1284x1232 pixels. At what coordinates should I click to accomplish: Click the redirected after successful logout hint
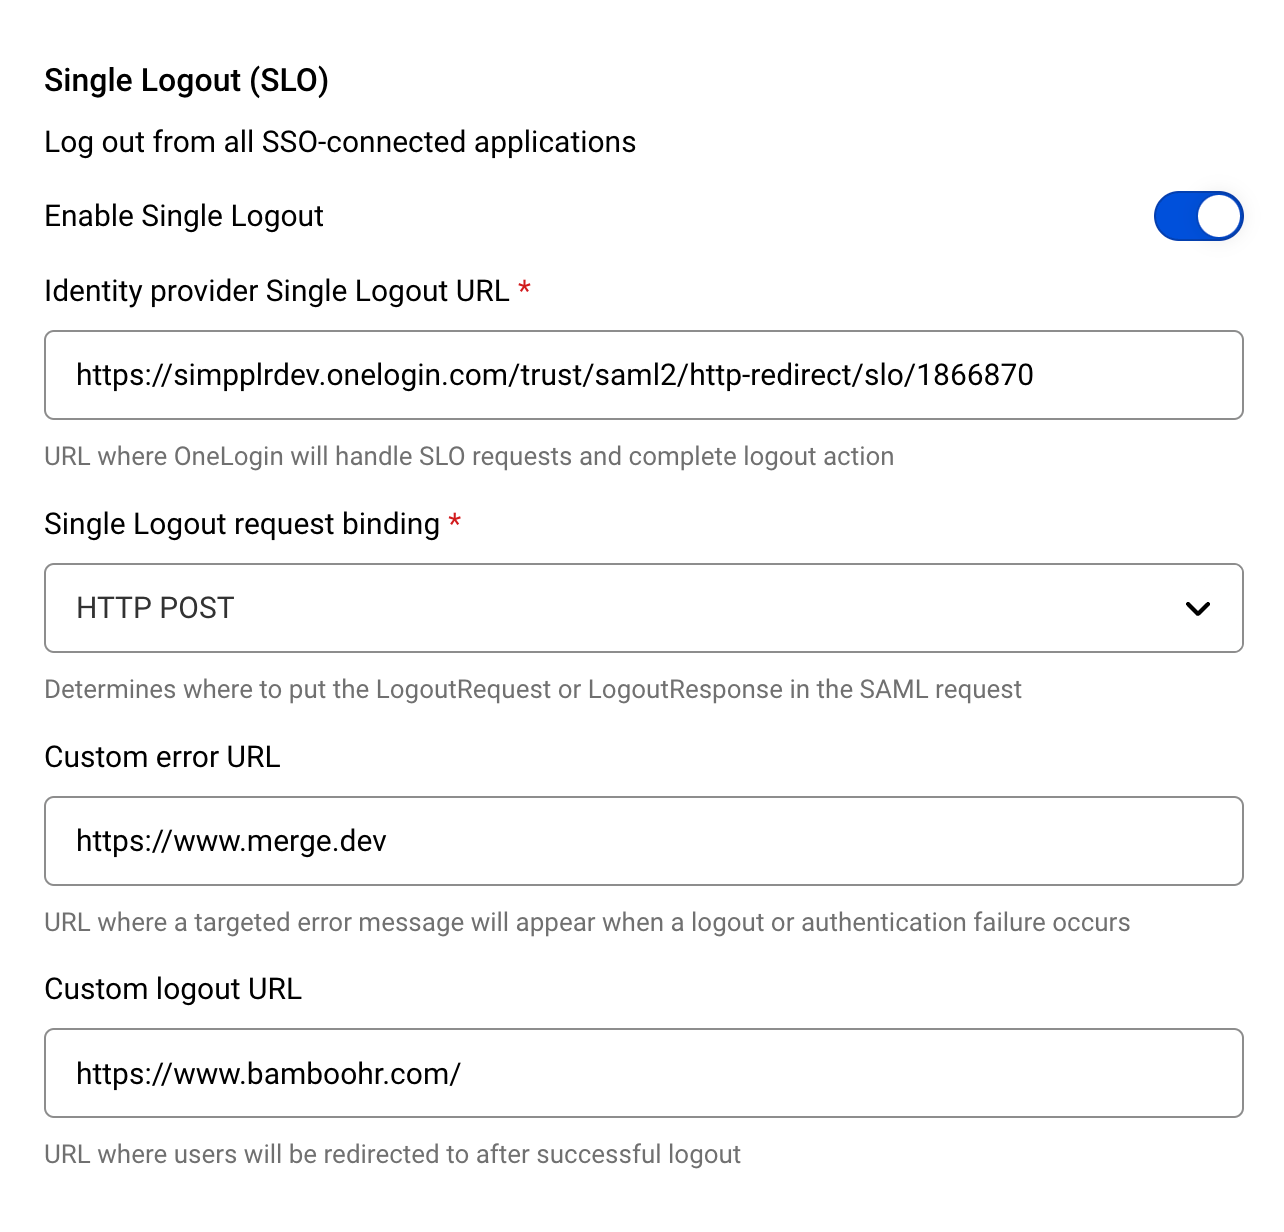click(392, 1154)
